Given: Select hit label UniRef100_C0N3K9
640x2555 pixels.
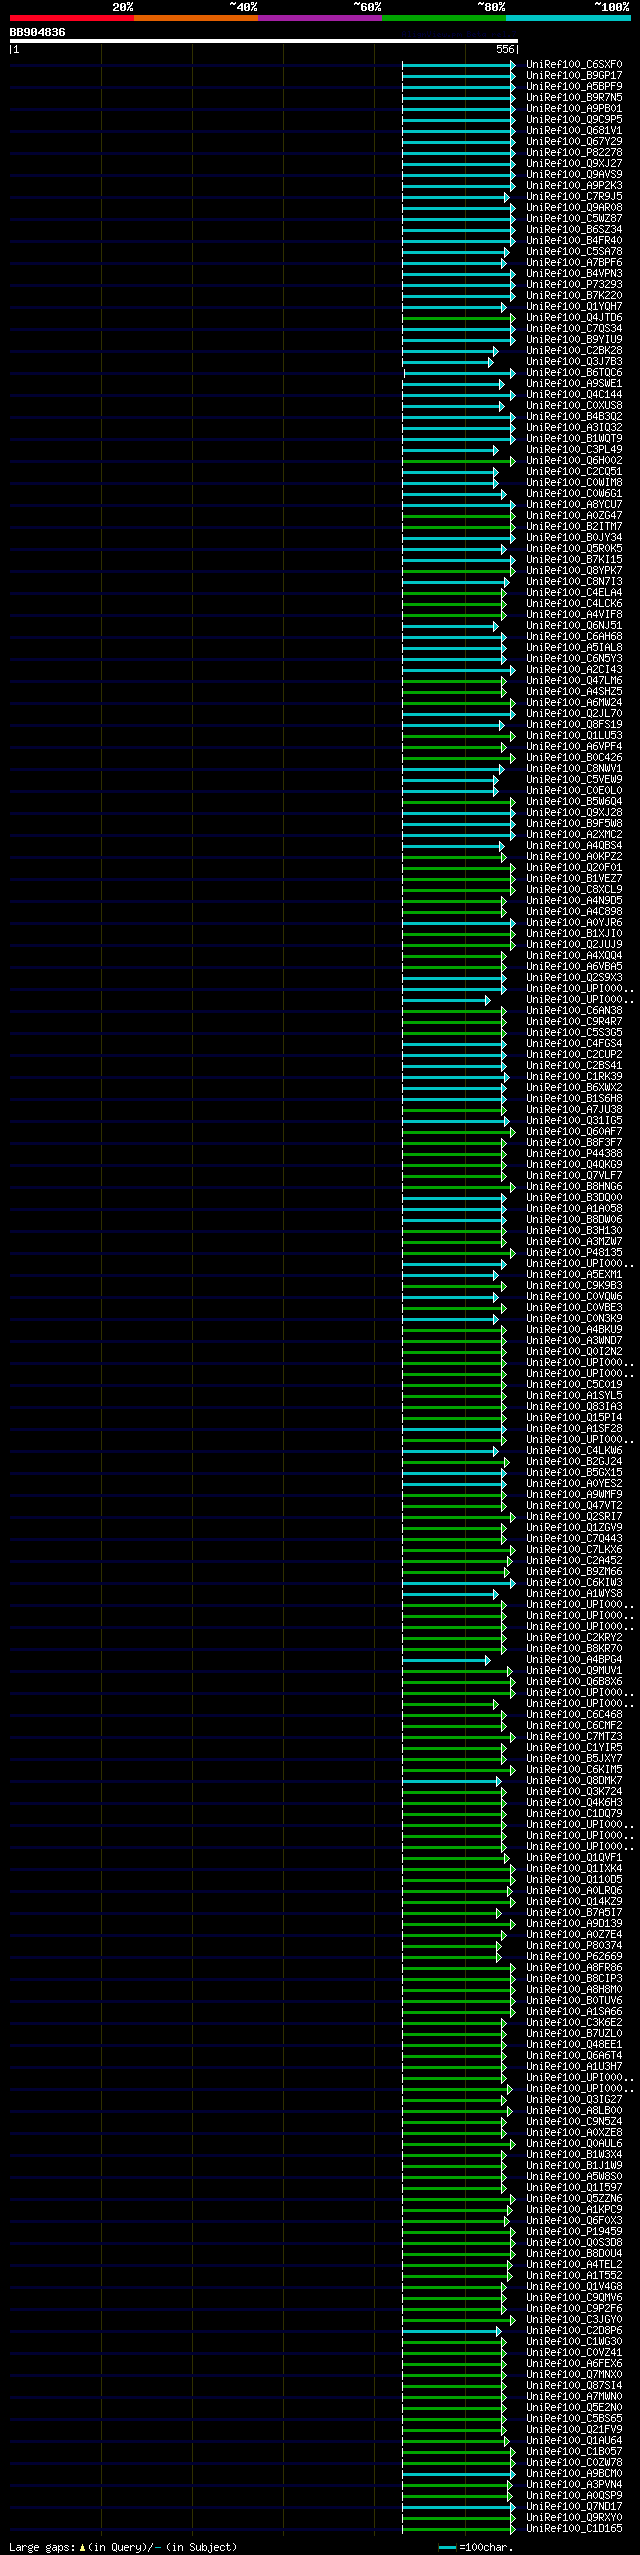Looking at the screenshot, I should click(x=574, y=1319).
